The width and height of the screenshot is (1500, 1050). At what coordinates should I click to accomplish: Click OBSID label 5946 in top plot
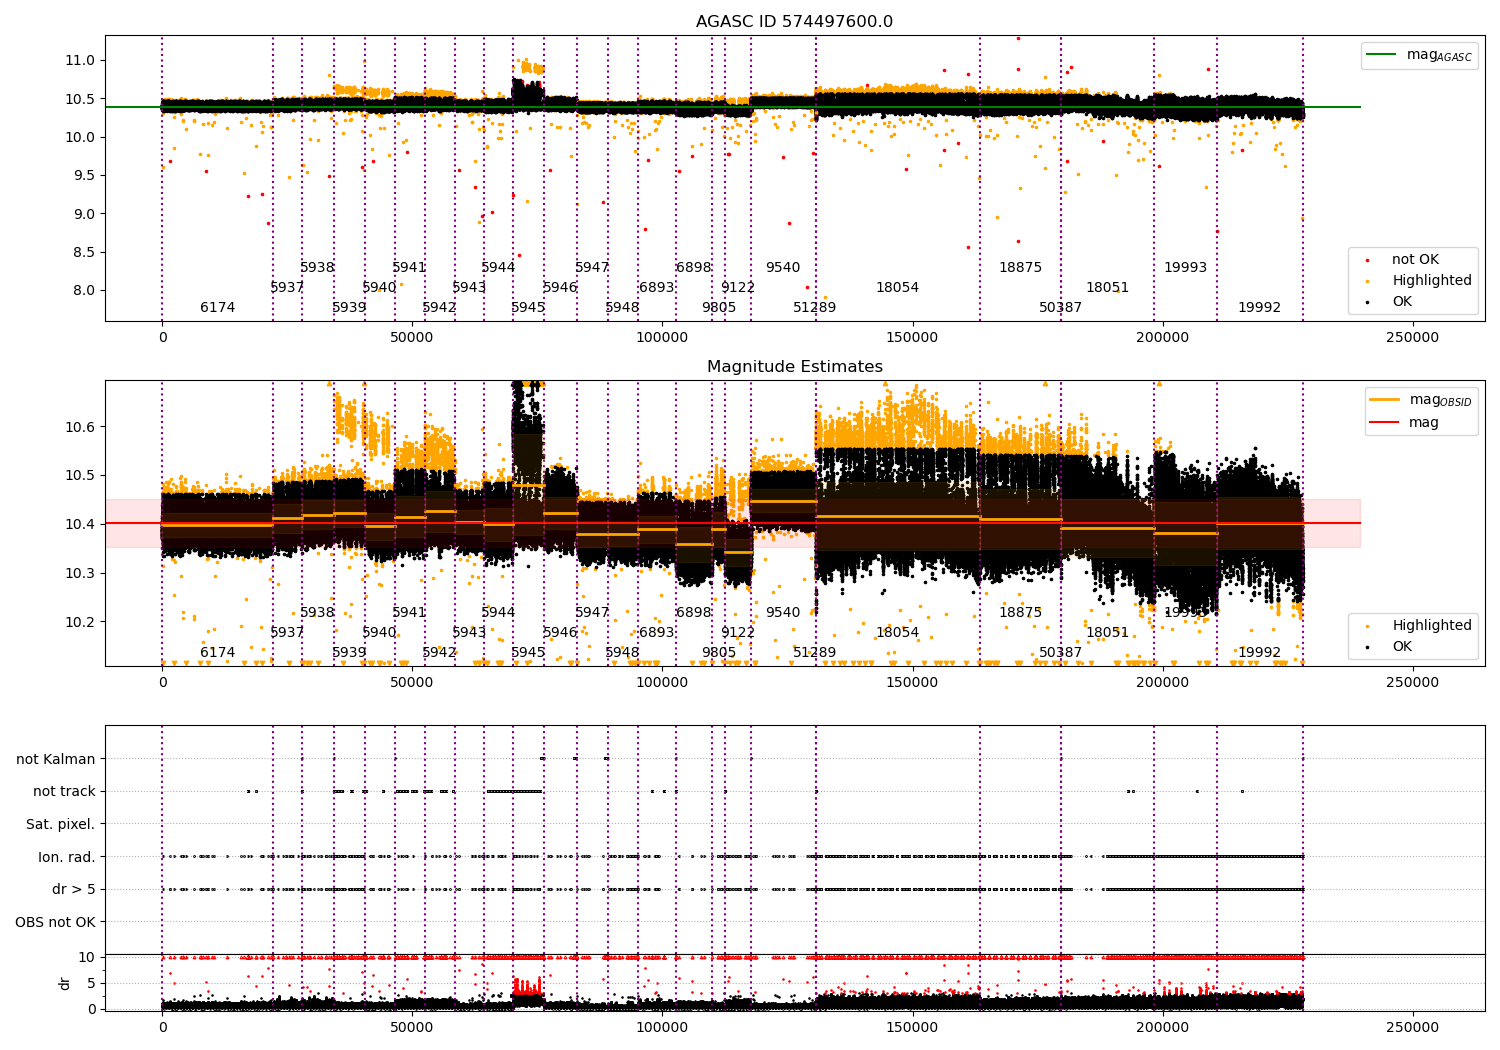tap(560, 287)
